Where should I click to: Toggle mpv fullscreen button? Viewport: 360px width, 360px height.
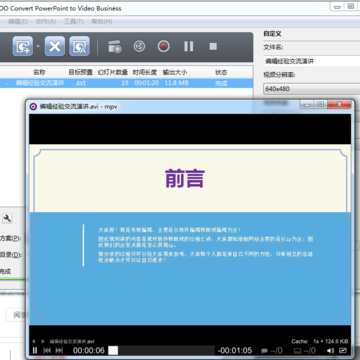343,350
